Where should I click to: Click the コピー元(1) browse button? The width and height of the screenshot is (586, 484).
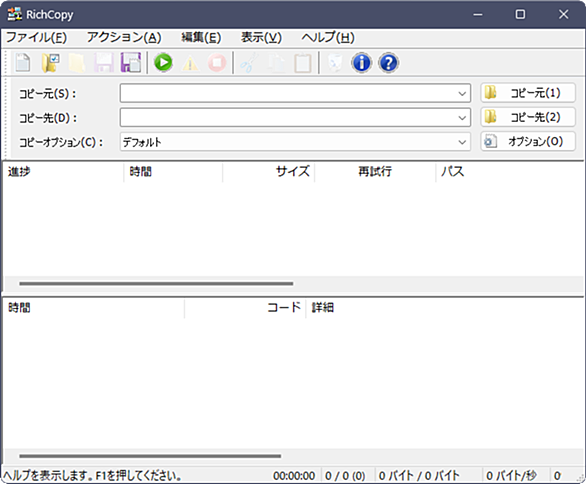pos(528,93)
